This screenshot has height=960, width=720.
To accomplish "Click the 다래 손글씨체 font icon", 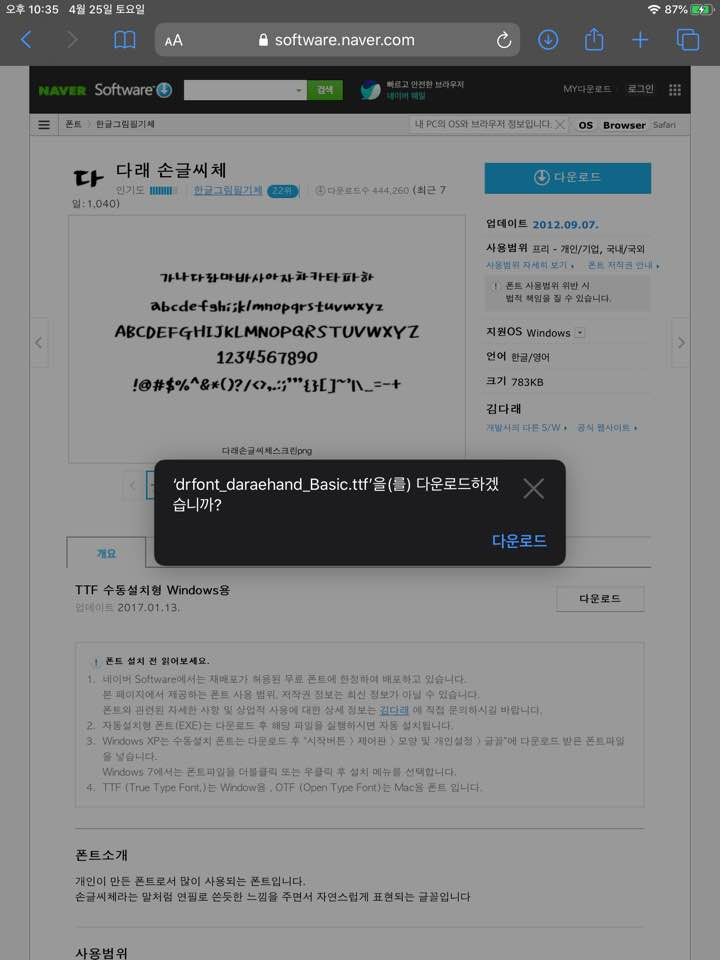I will [x=89, y=178].
